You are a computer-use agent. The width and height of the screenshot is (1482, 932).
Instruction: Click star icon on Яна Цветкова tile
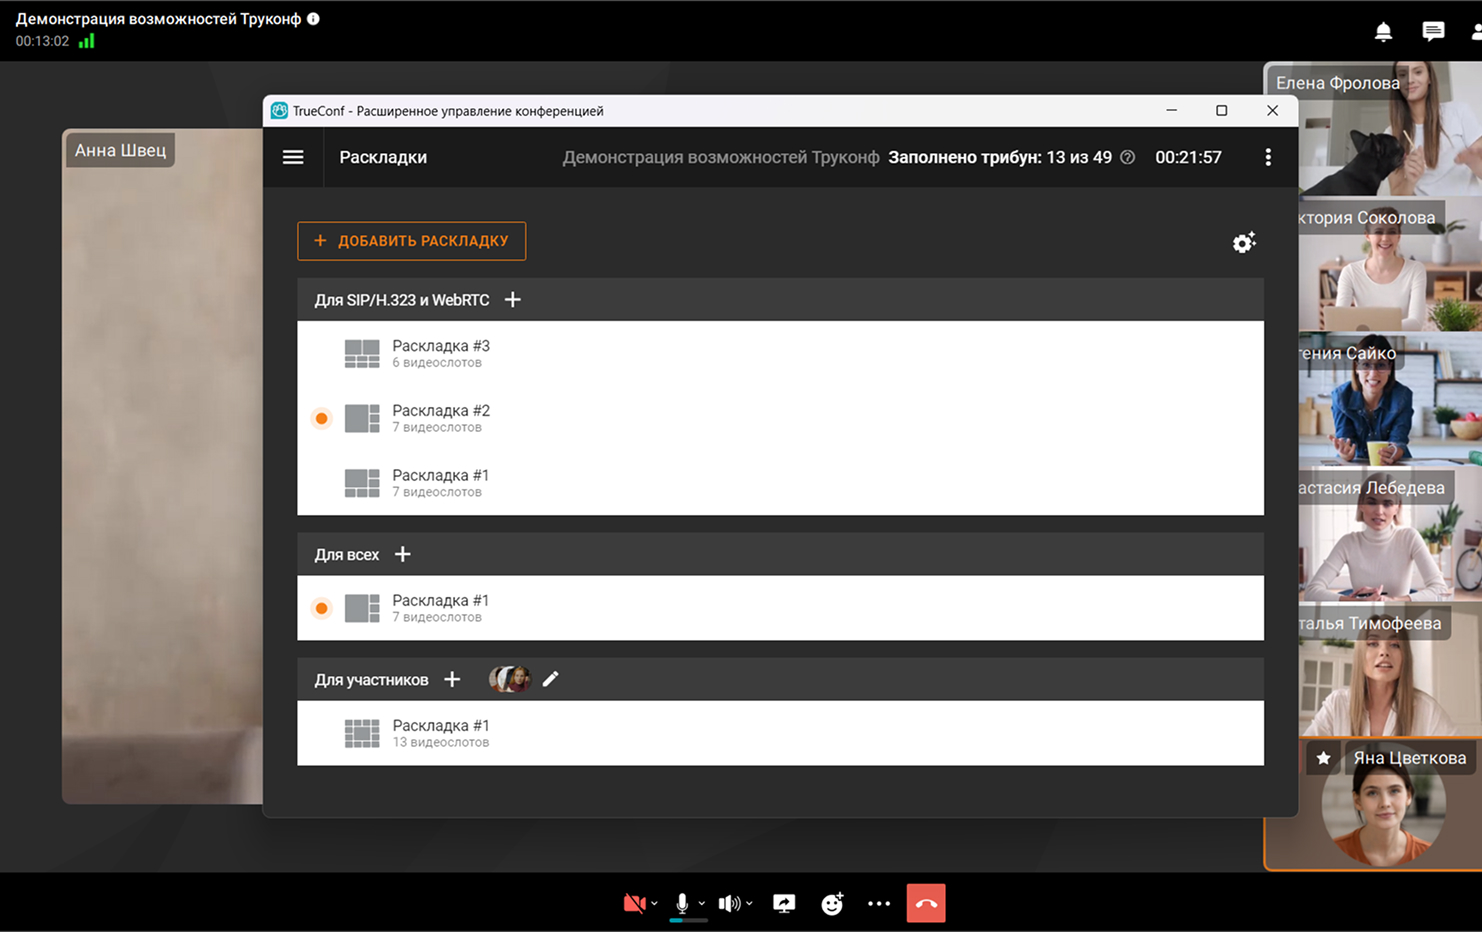click(1323, 758)
